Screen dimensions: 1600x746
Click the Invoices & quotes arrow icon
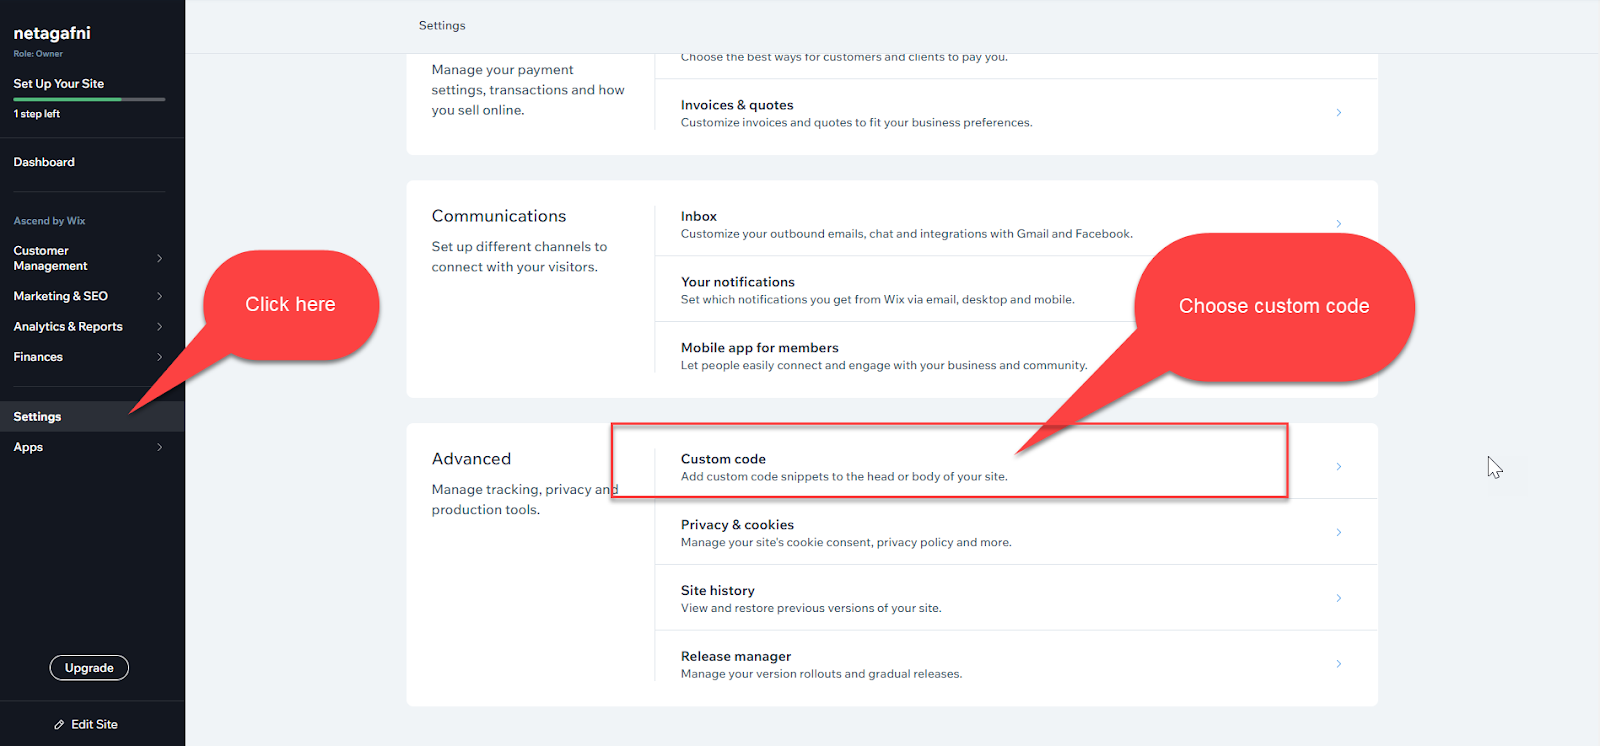pos(1338,112)
